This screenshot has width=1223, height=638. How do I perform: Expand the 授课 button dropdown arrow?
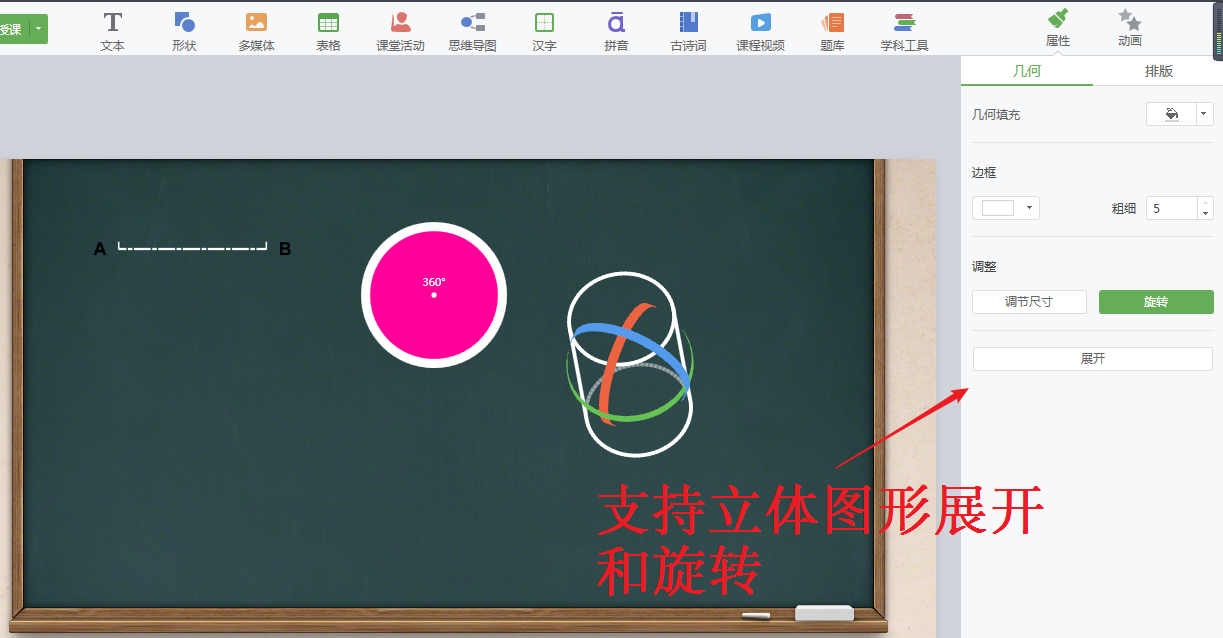[x=39, y=29]
